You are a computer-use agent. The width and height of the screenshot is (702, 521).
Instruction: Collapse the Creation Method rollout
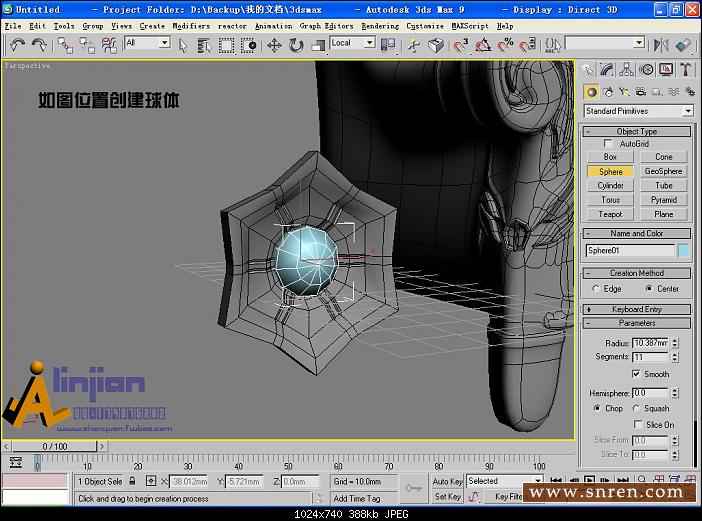click(x=637, y=273)
